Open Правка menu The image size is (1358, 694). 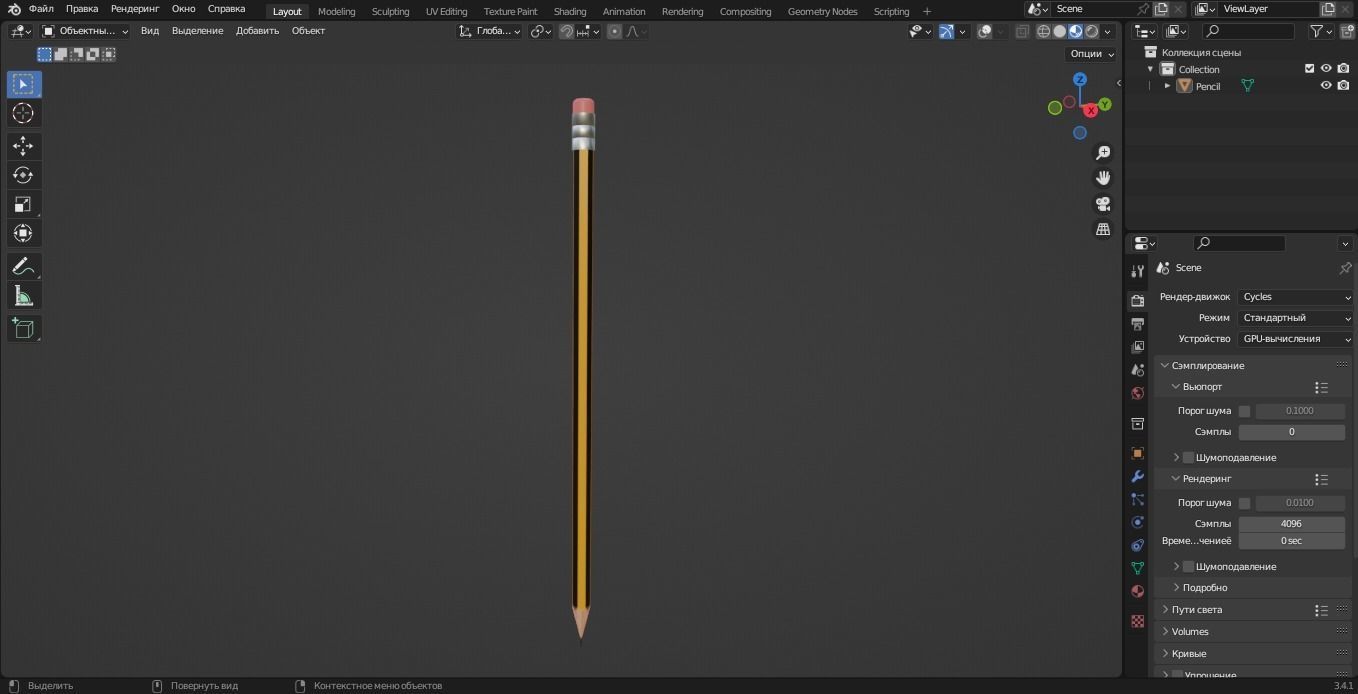pos(82,9)
